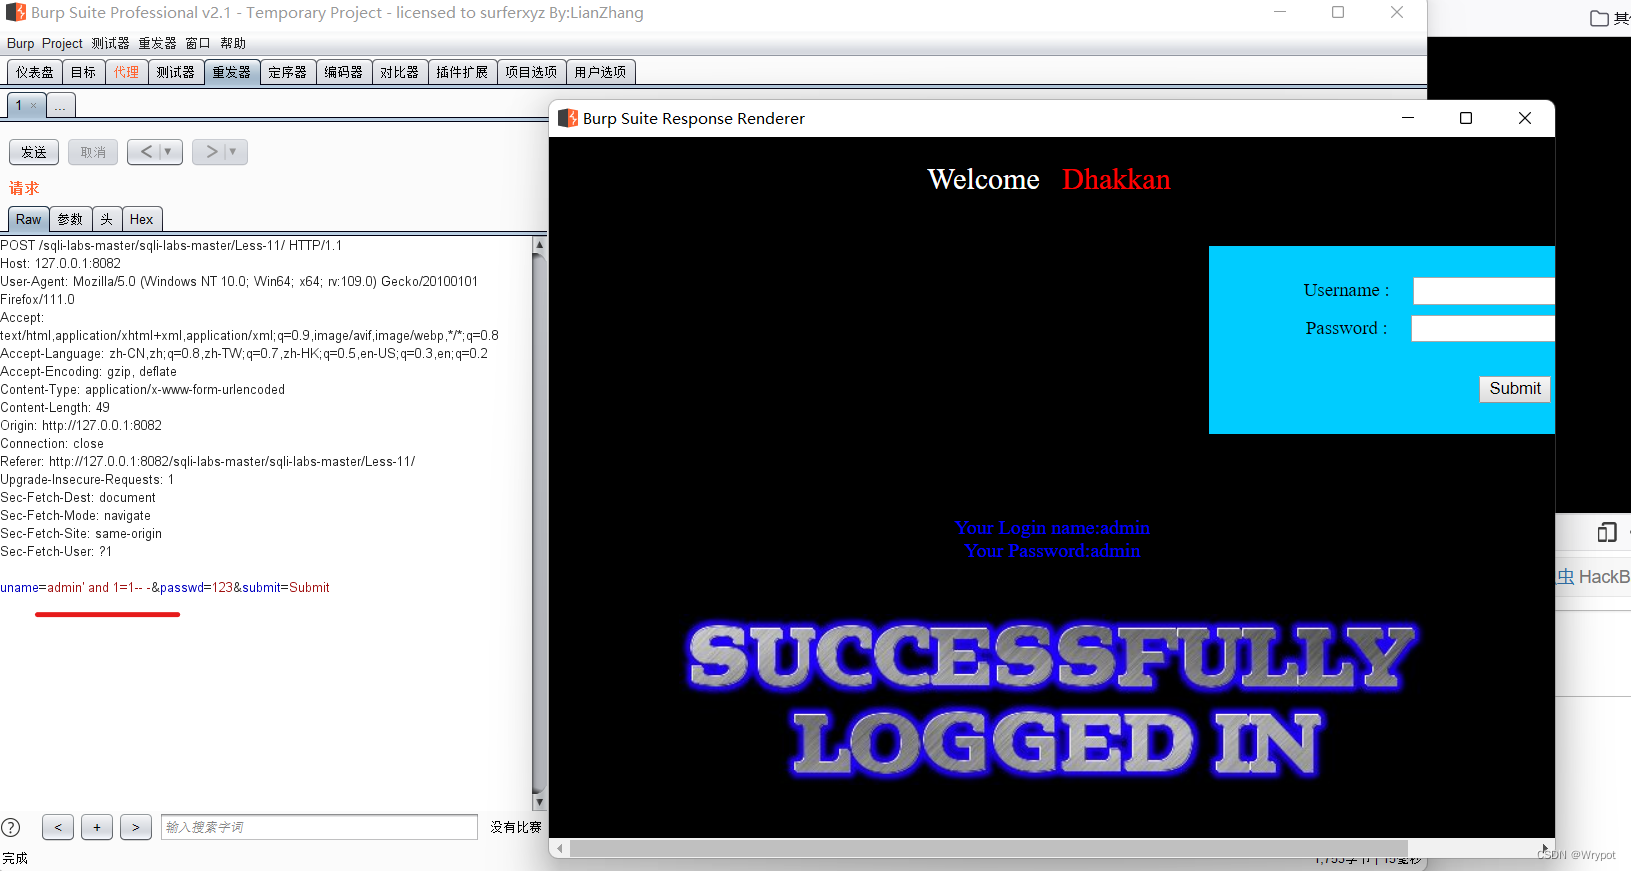Click the Host: 127.0.0.1:8082 header
Viewport: 1631px width, 871px height.
[61, 263]
